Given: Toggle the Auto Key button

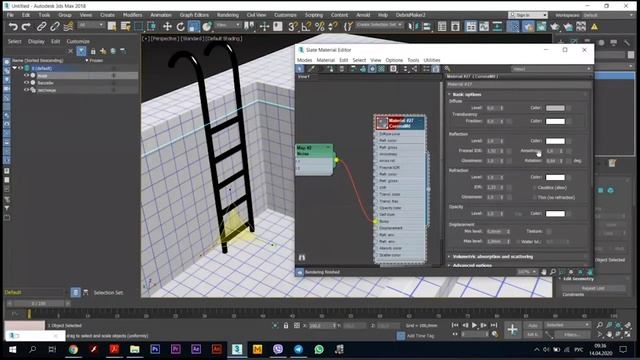Looking at the screenshot, I should tap(533, 325).
